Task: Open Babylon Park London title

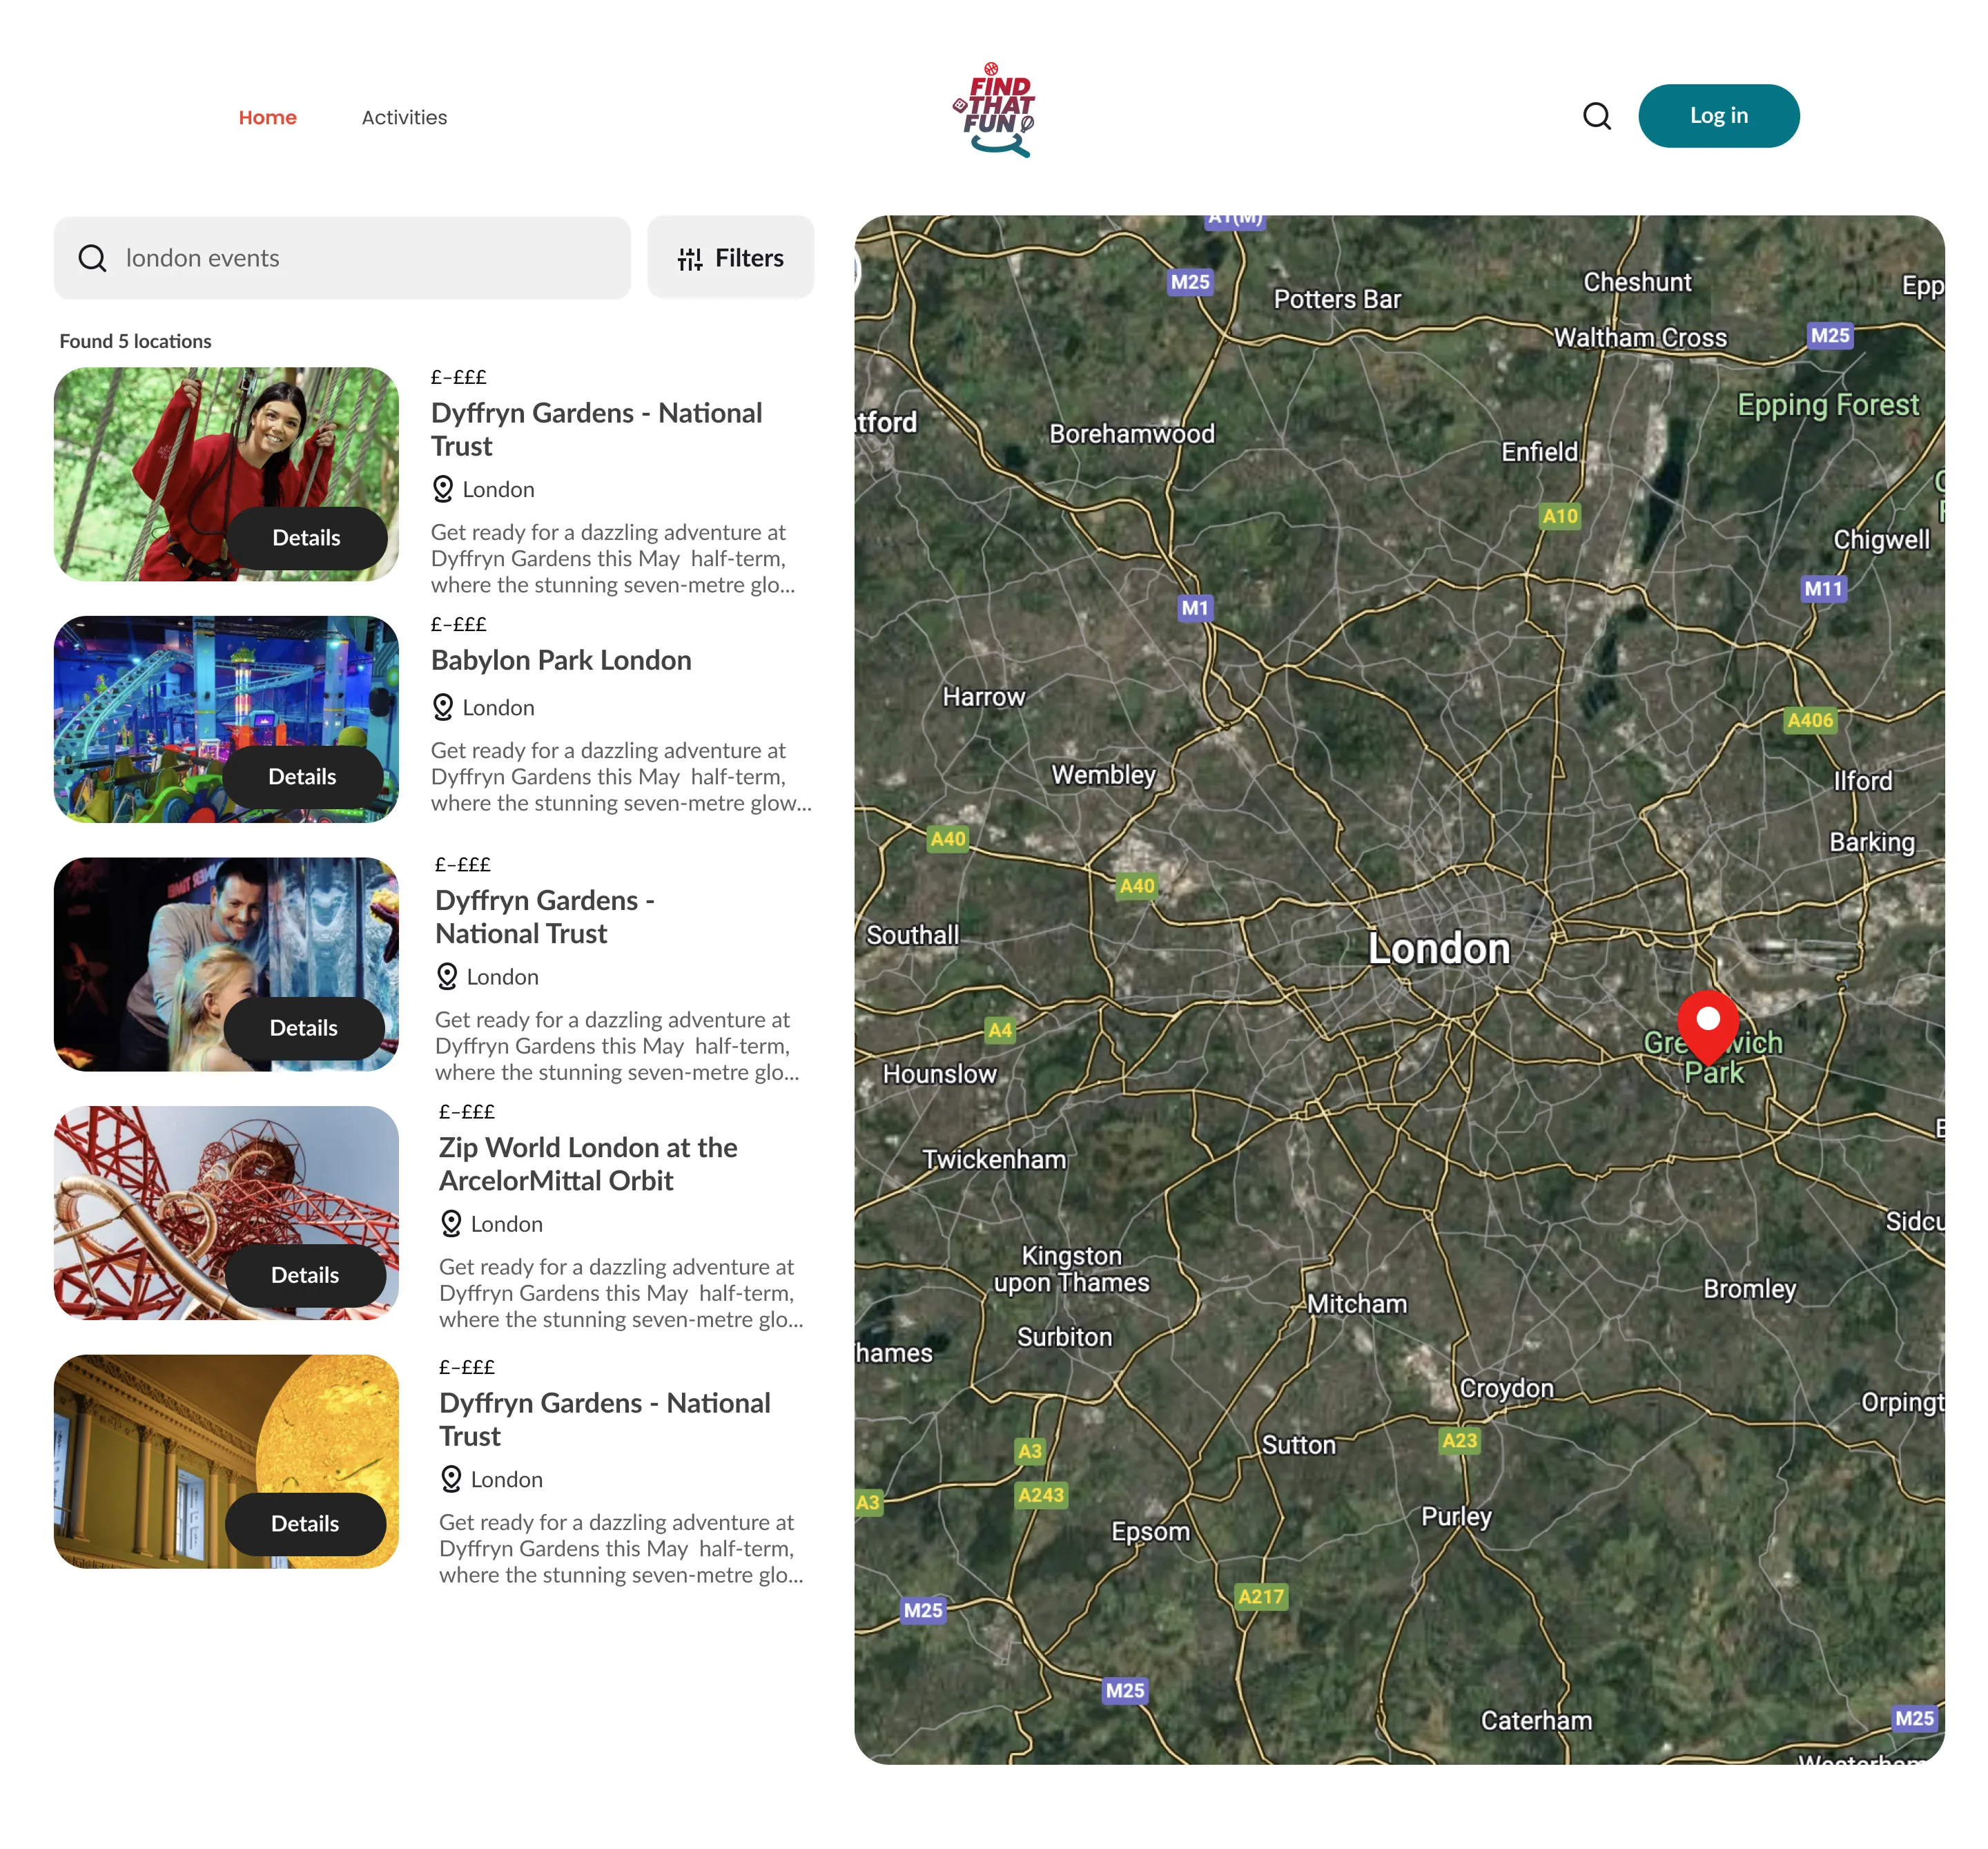Action: coord(561,660)
